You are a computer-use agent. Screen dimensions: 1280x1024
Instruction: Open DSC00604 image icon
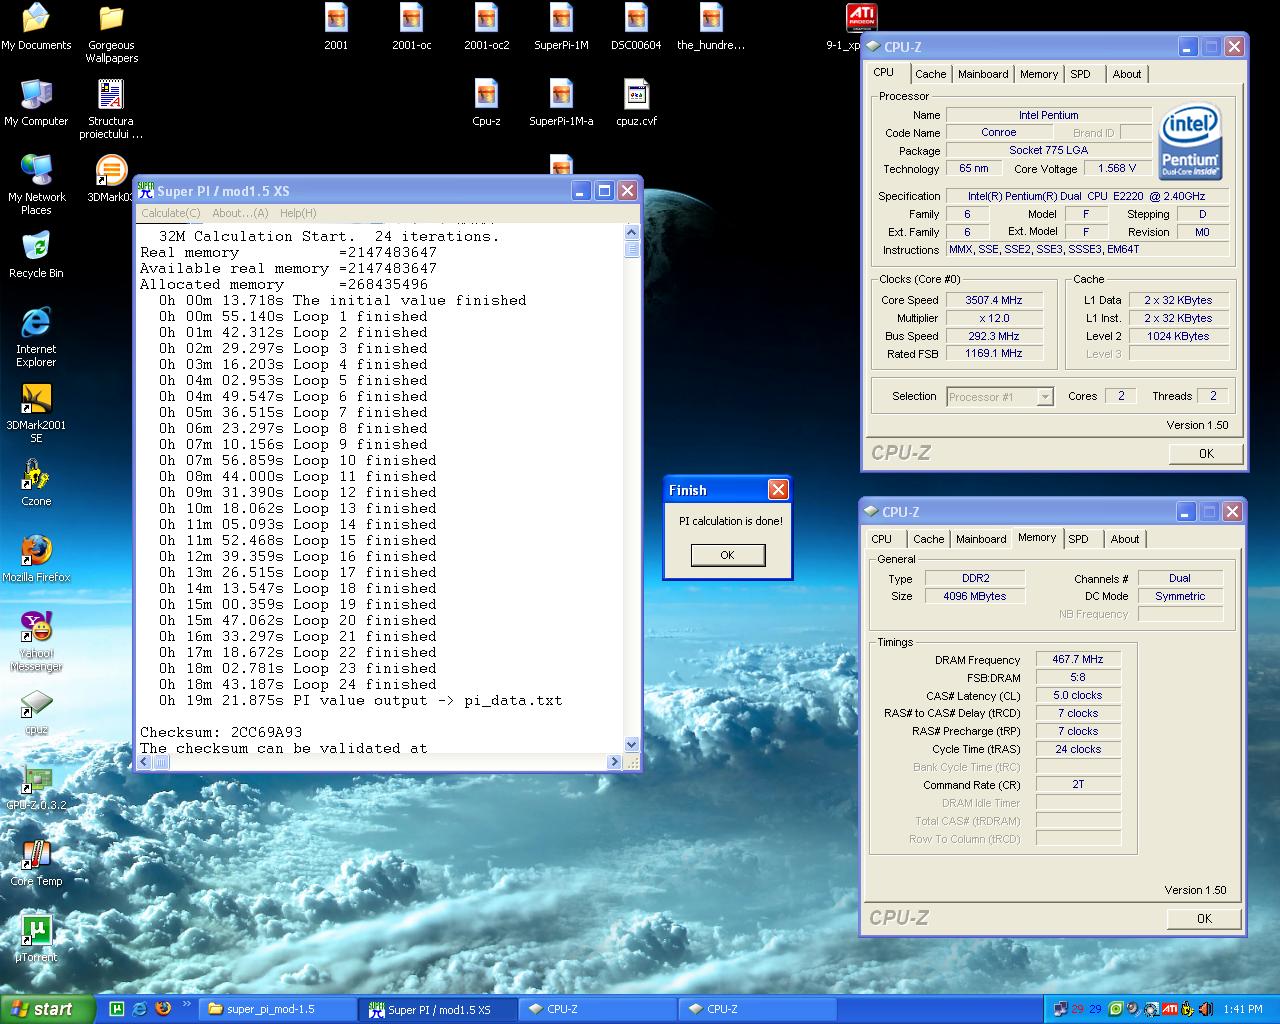[x=636, y=27]
